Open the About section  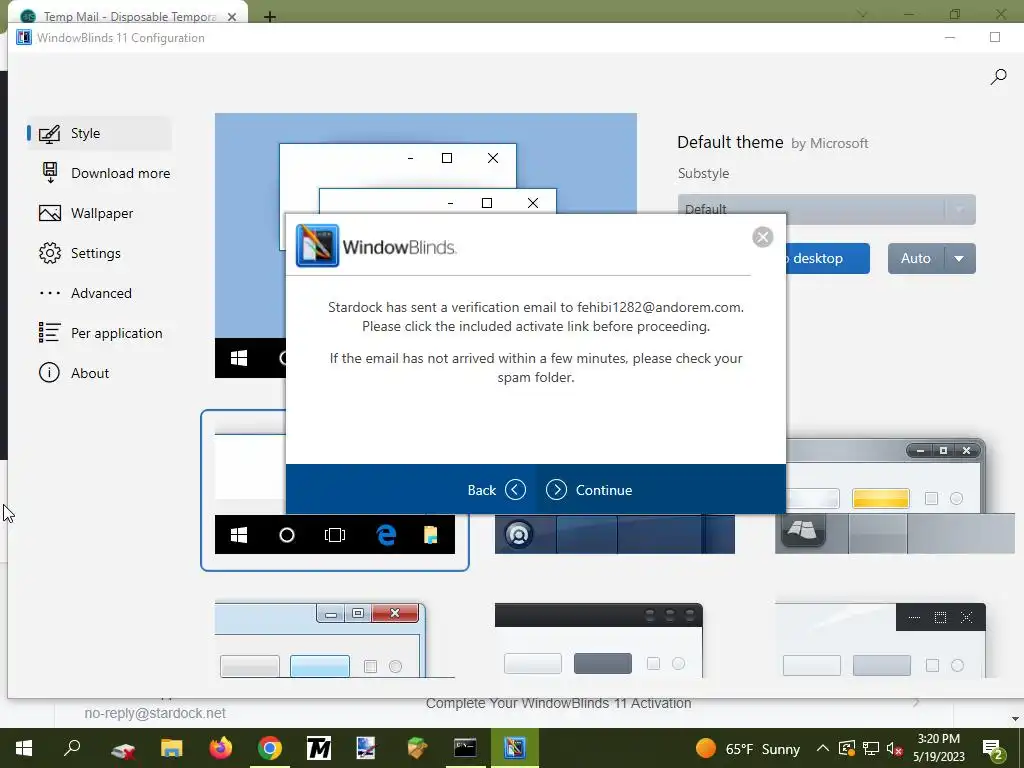[99, 374]
